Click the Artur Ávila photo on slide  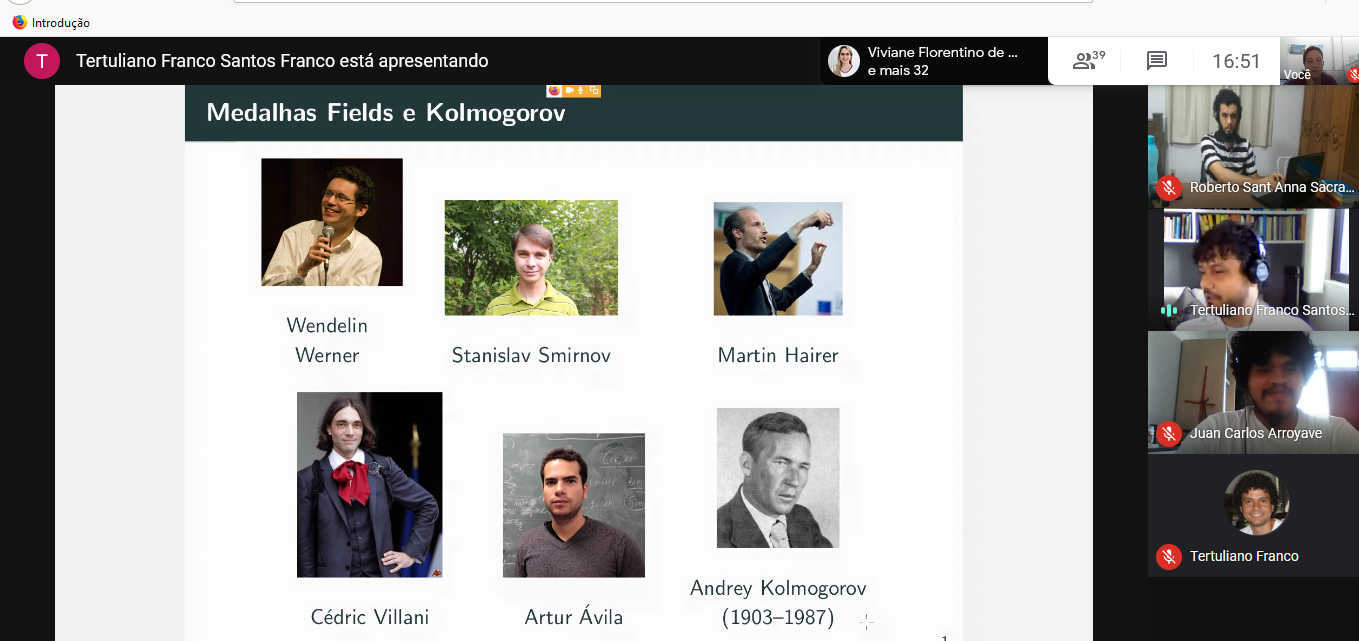coord(574,505)
